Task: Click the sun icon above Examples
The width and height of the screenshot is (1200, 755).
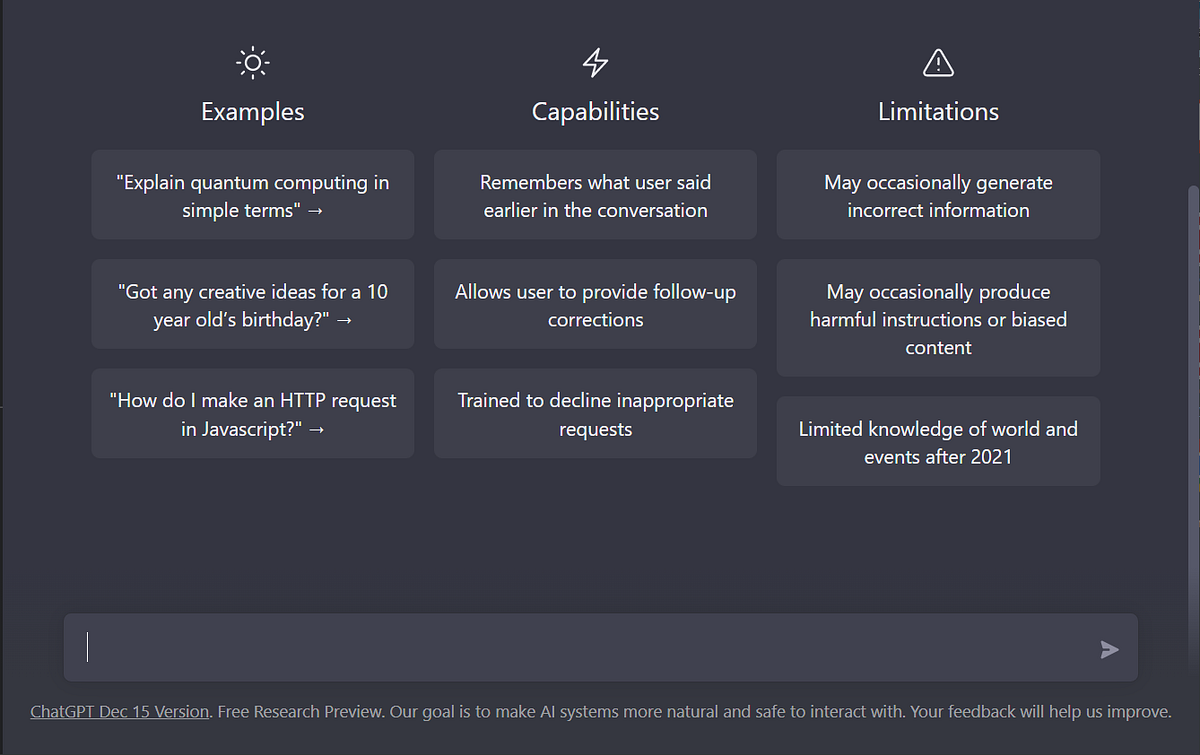Action: coord(253,64)
